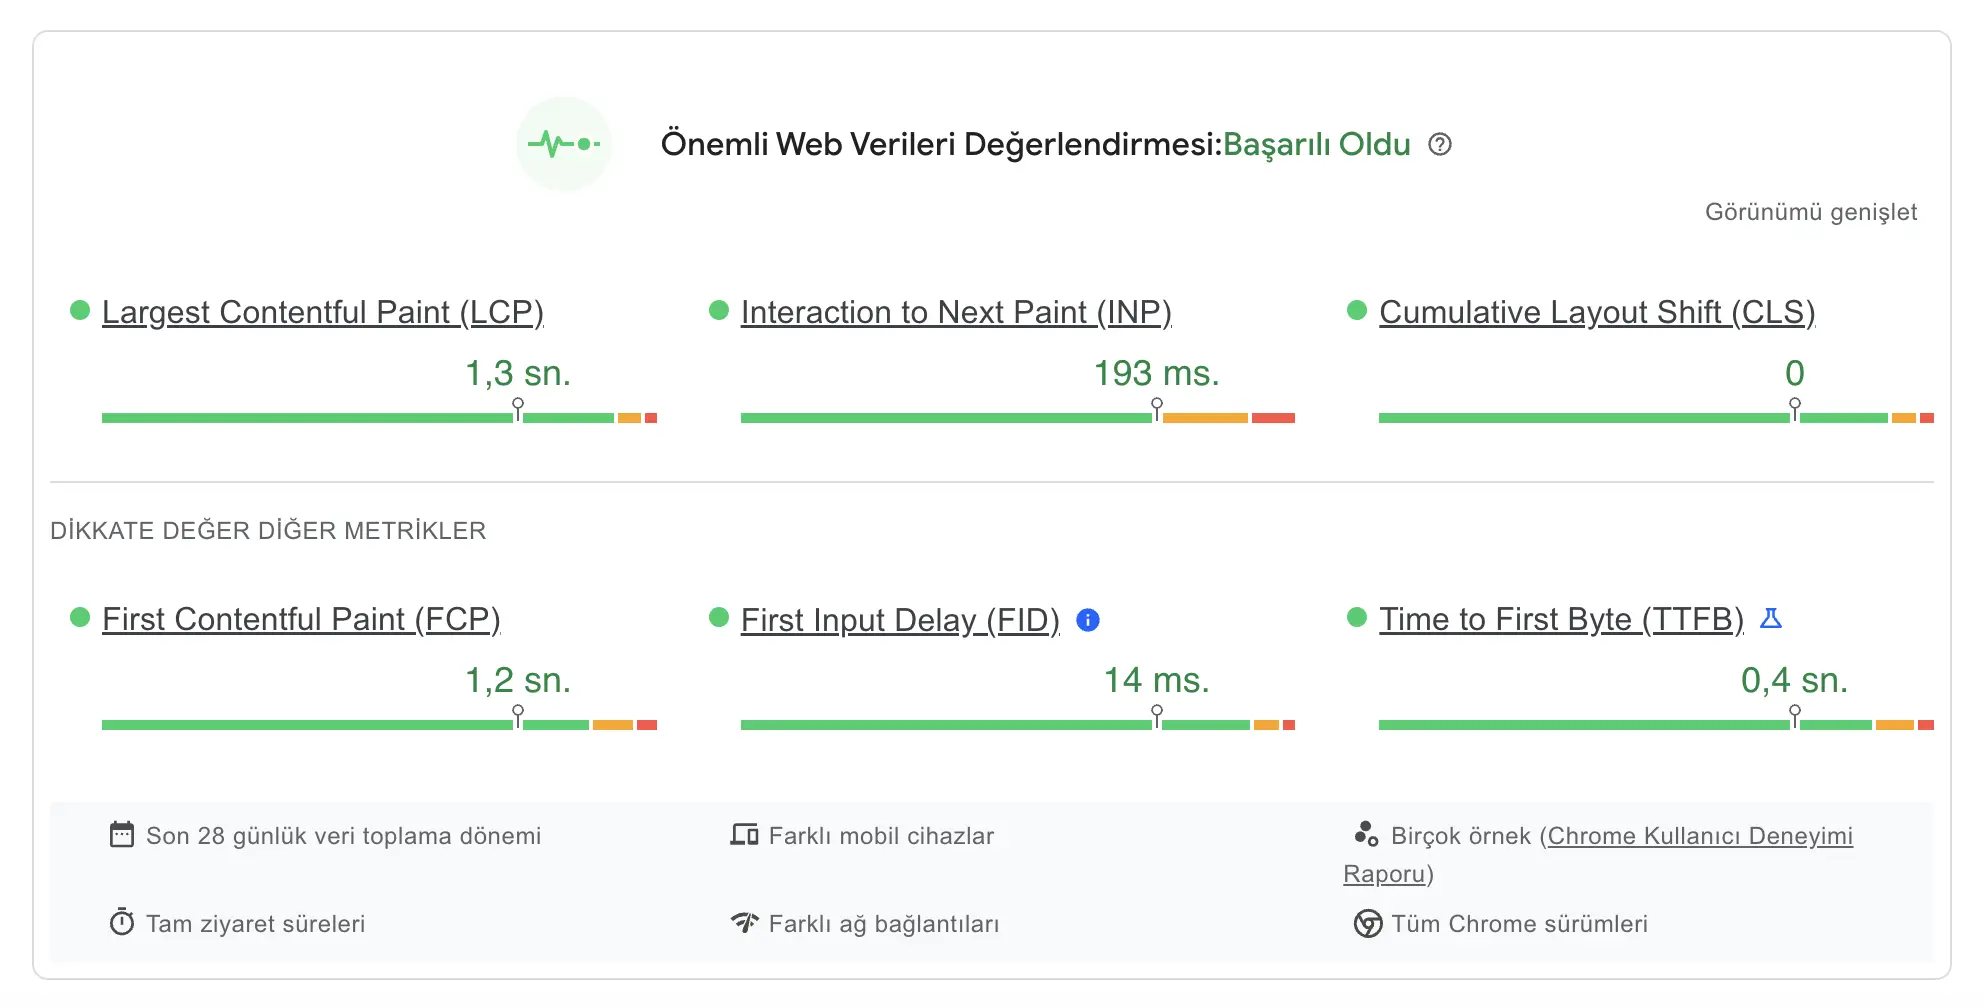The image size is (1984, 1008).
Task: Click the CLS distribution bar marker
Action: click(1795, 409)
